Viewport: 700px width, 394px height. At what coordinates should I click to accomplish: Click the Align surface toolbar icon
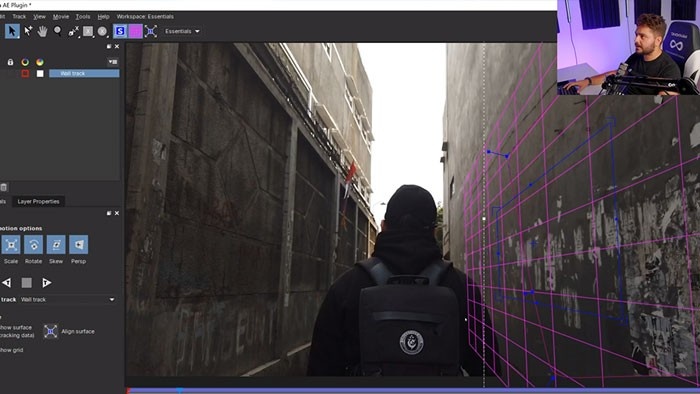point(151,31)
